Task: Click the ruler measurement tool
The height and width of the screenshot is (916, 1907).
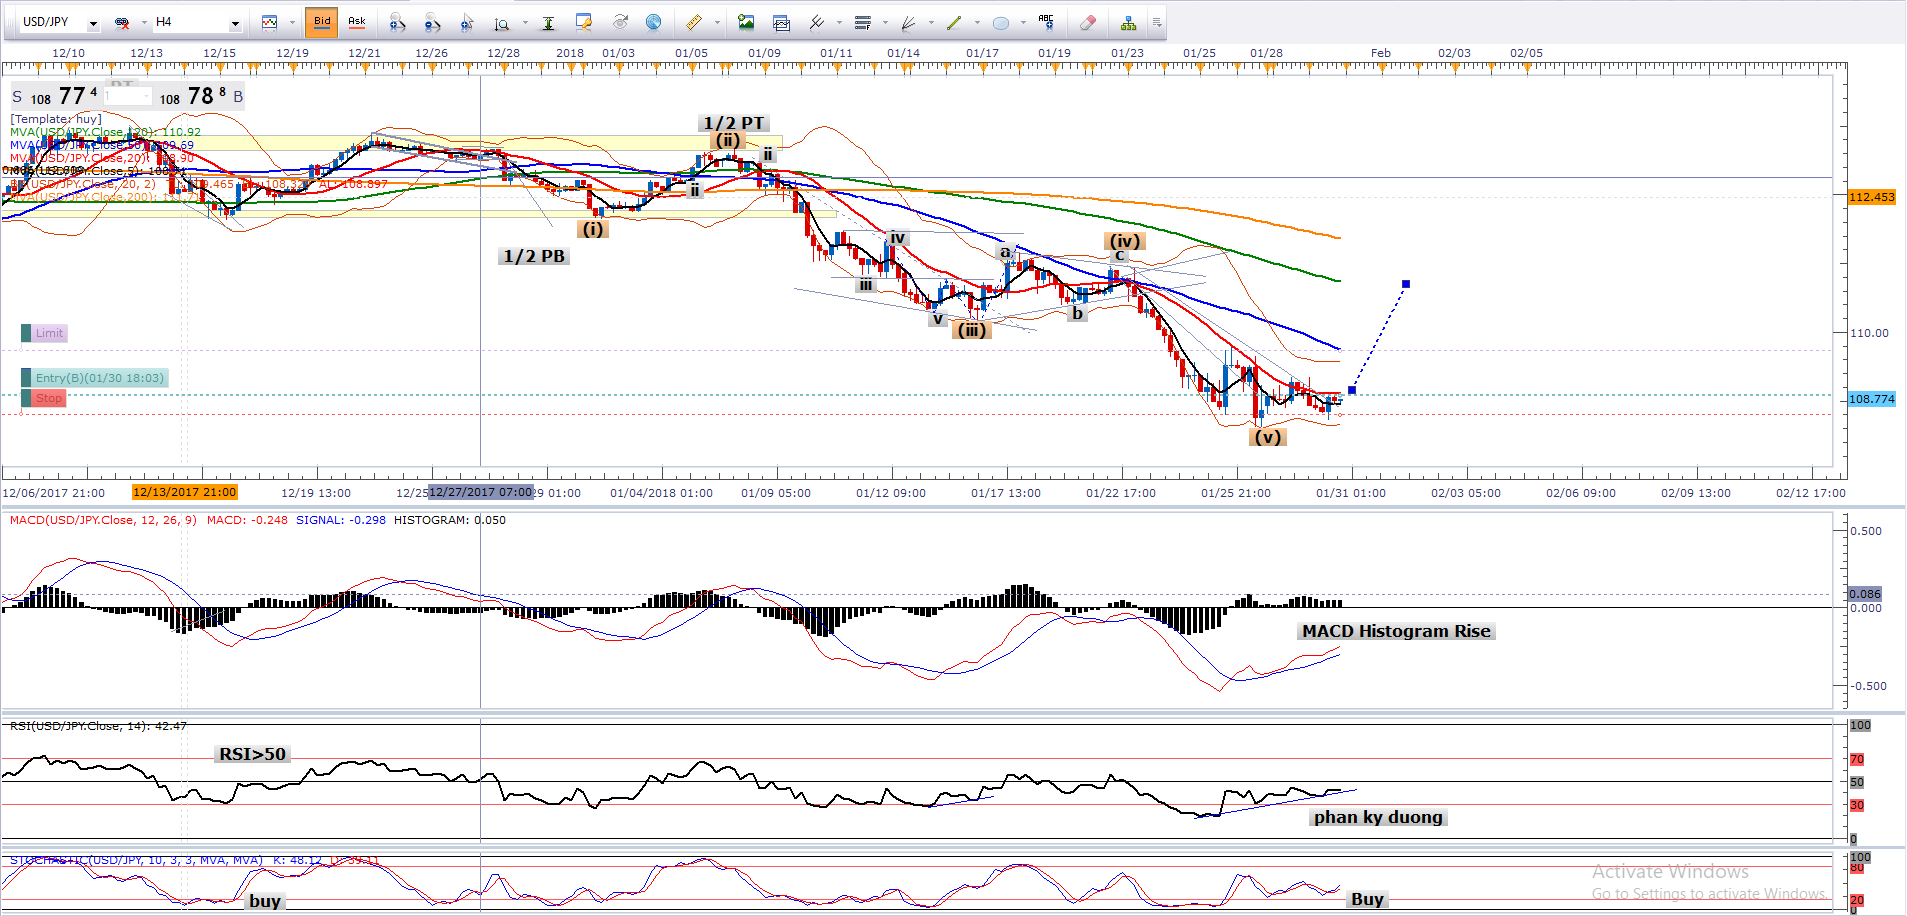Action: [x=693, y=22]
